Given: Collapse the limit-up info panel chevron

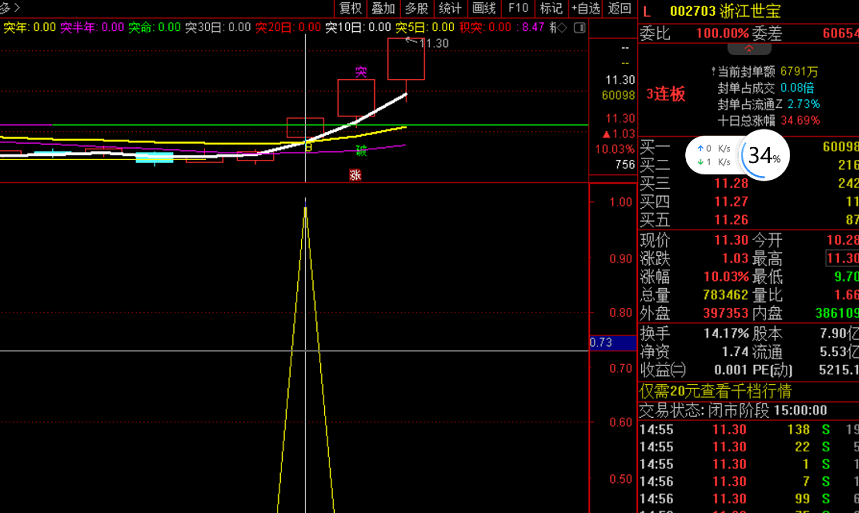Looking at the screenshot, I should [x=749, y=48].
